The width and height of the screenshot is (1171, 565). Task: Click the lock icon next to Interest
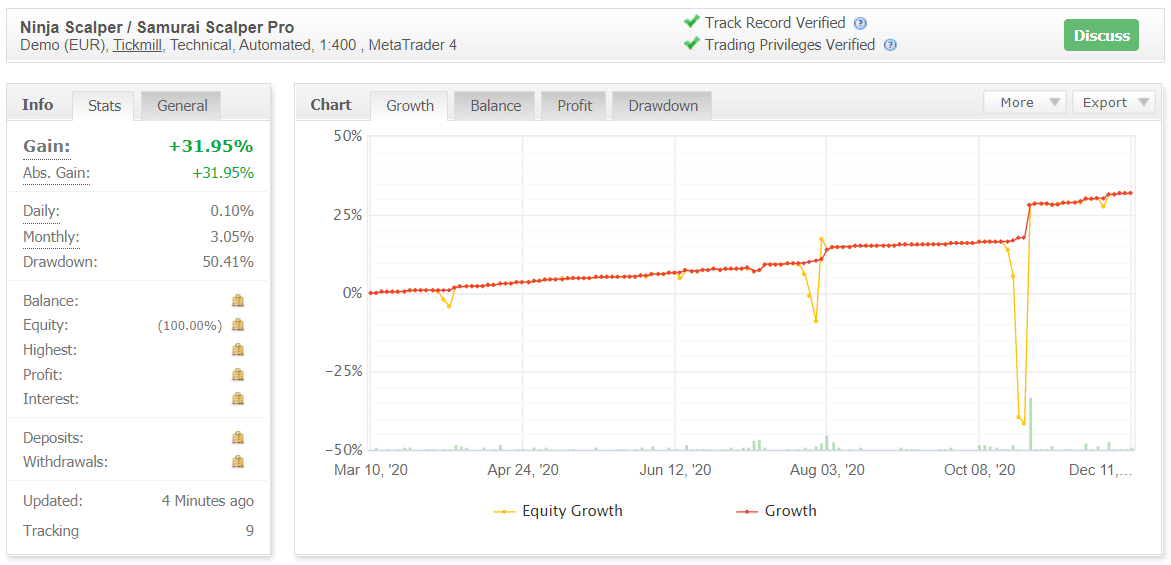(238, 399)
